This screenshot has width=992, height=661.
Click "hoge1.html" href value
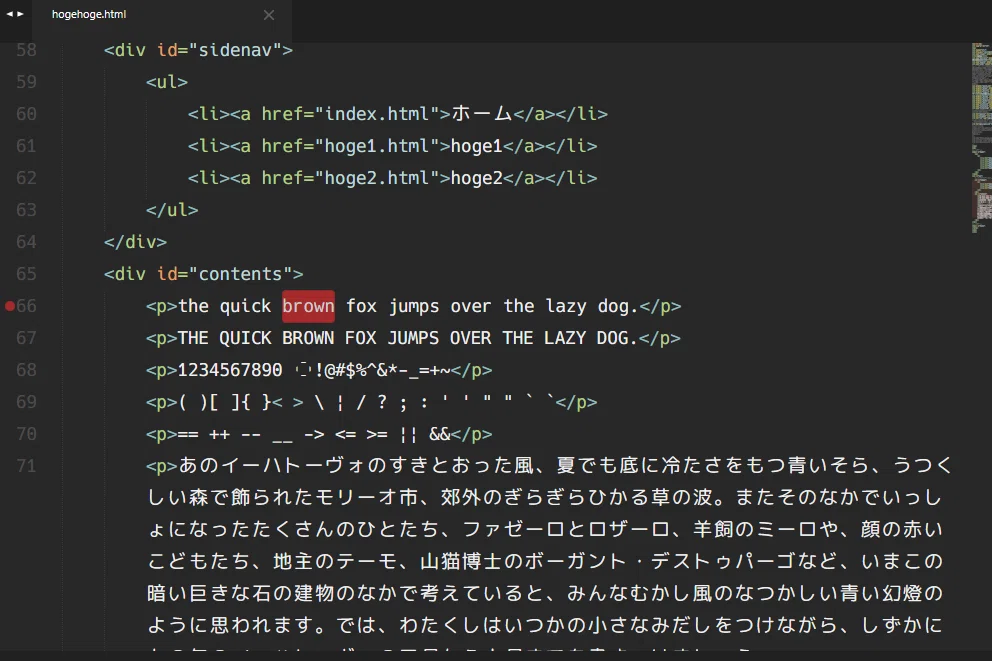coord(377,146)
